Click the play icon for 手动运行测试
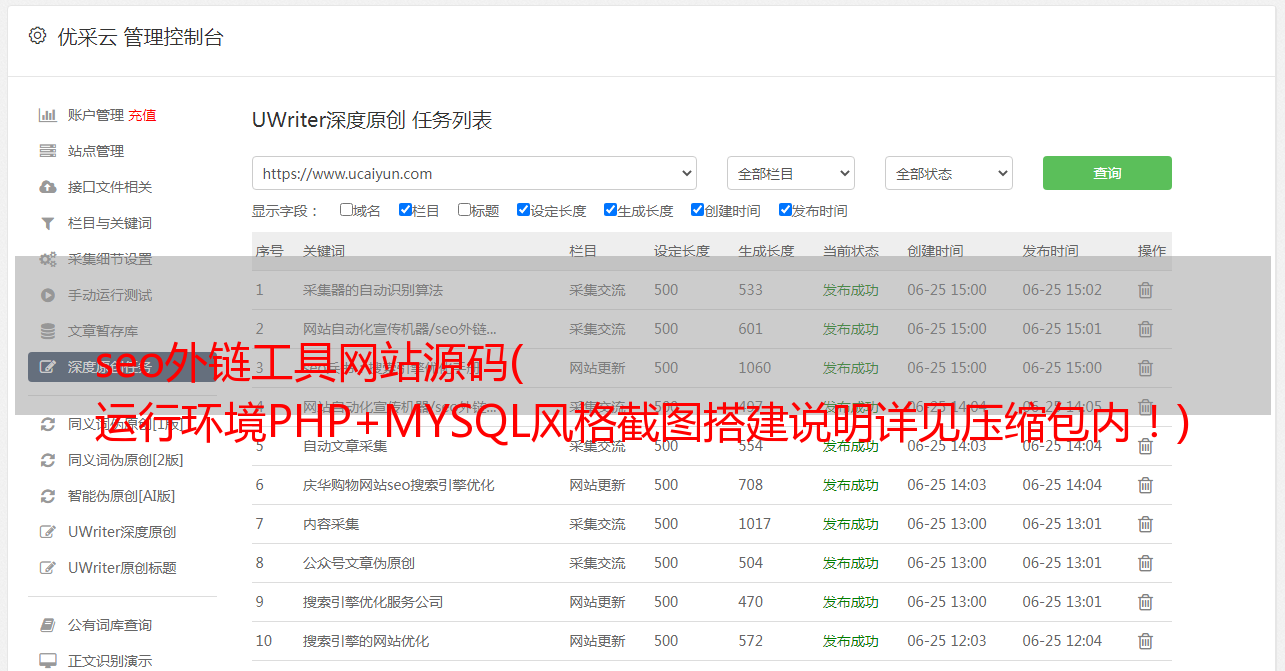Screen dimensions: 1285x671 tap(47, 295)
